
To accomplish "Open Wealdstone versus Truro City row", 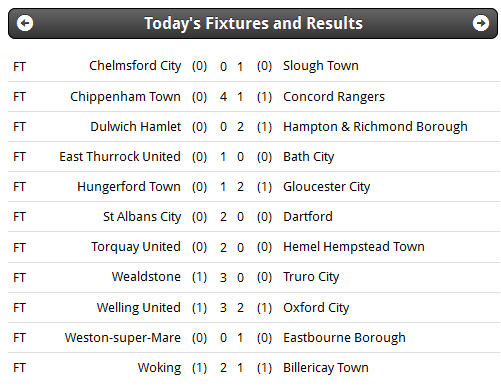I will [253, 277].
